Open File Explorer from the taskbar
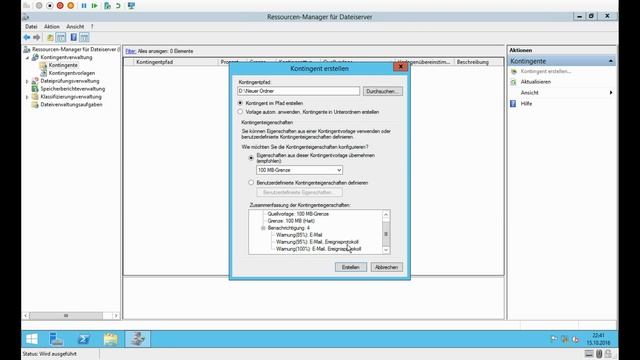The height and width of the screenshot is (360, 640). 111,339
